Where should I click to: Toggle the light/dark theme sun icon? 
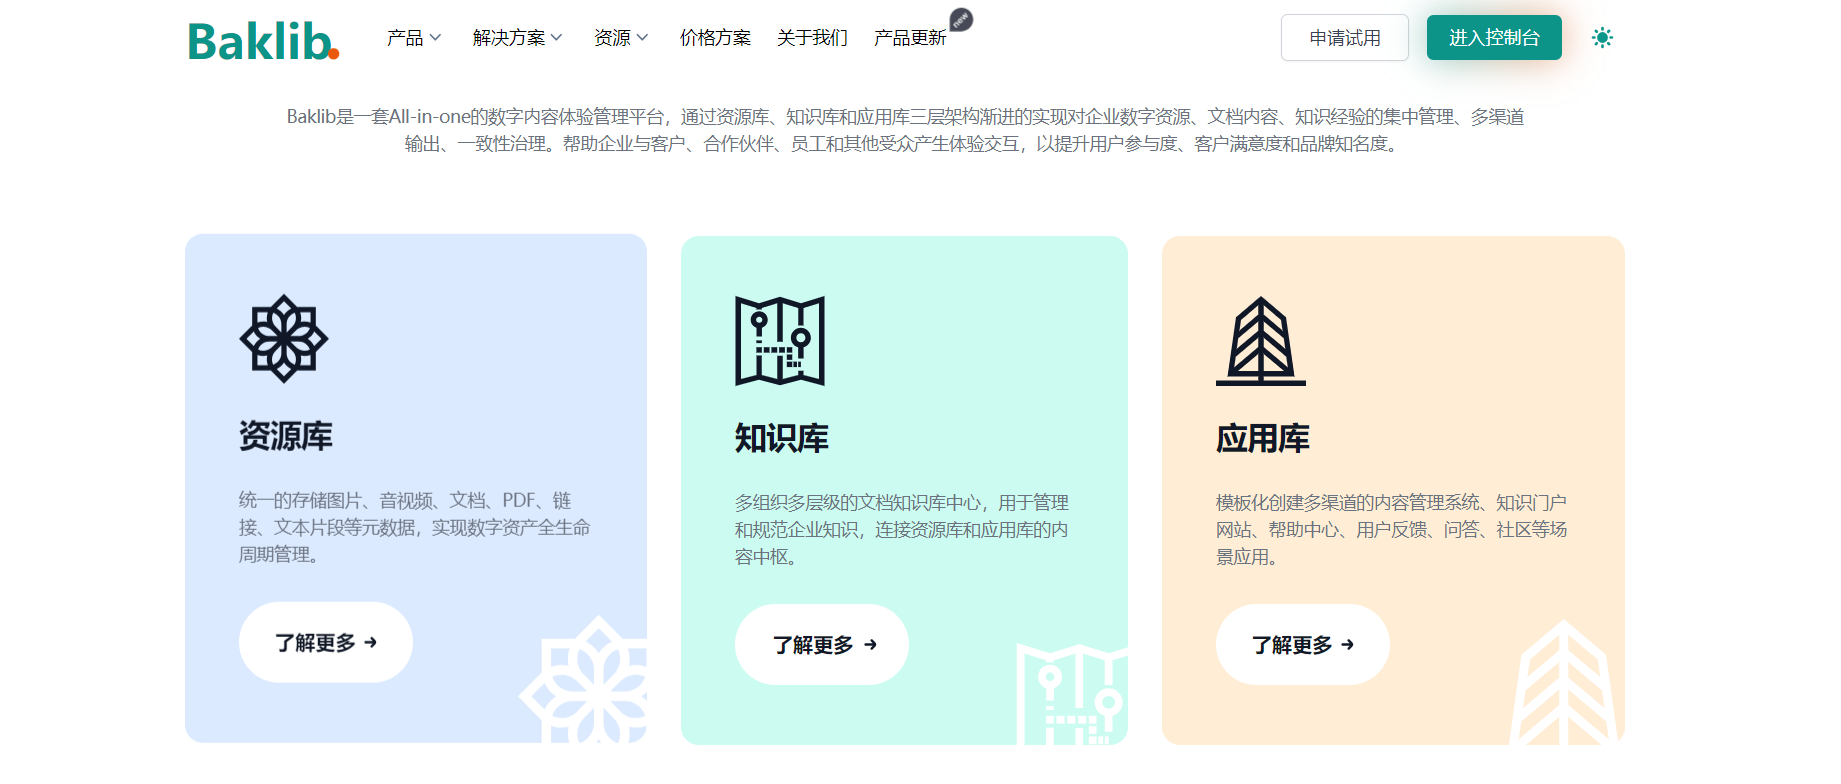pos(1602,38)
